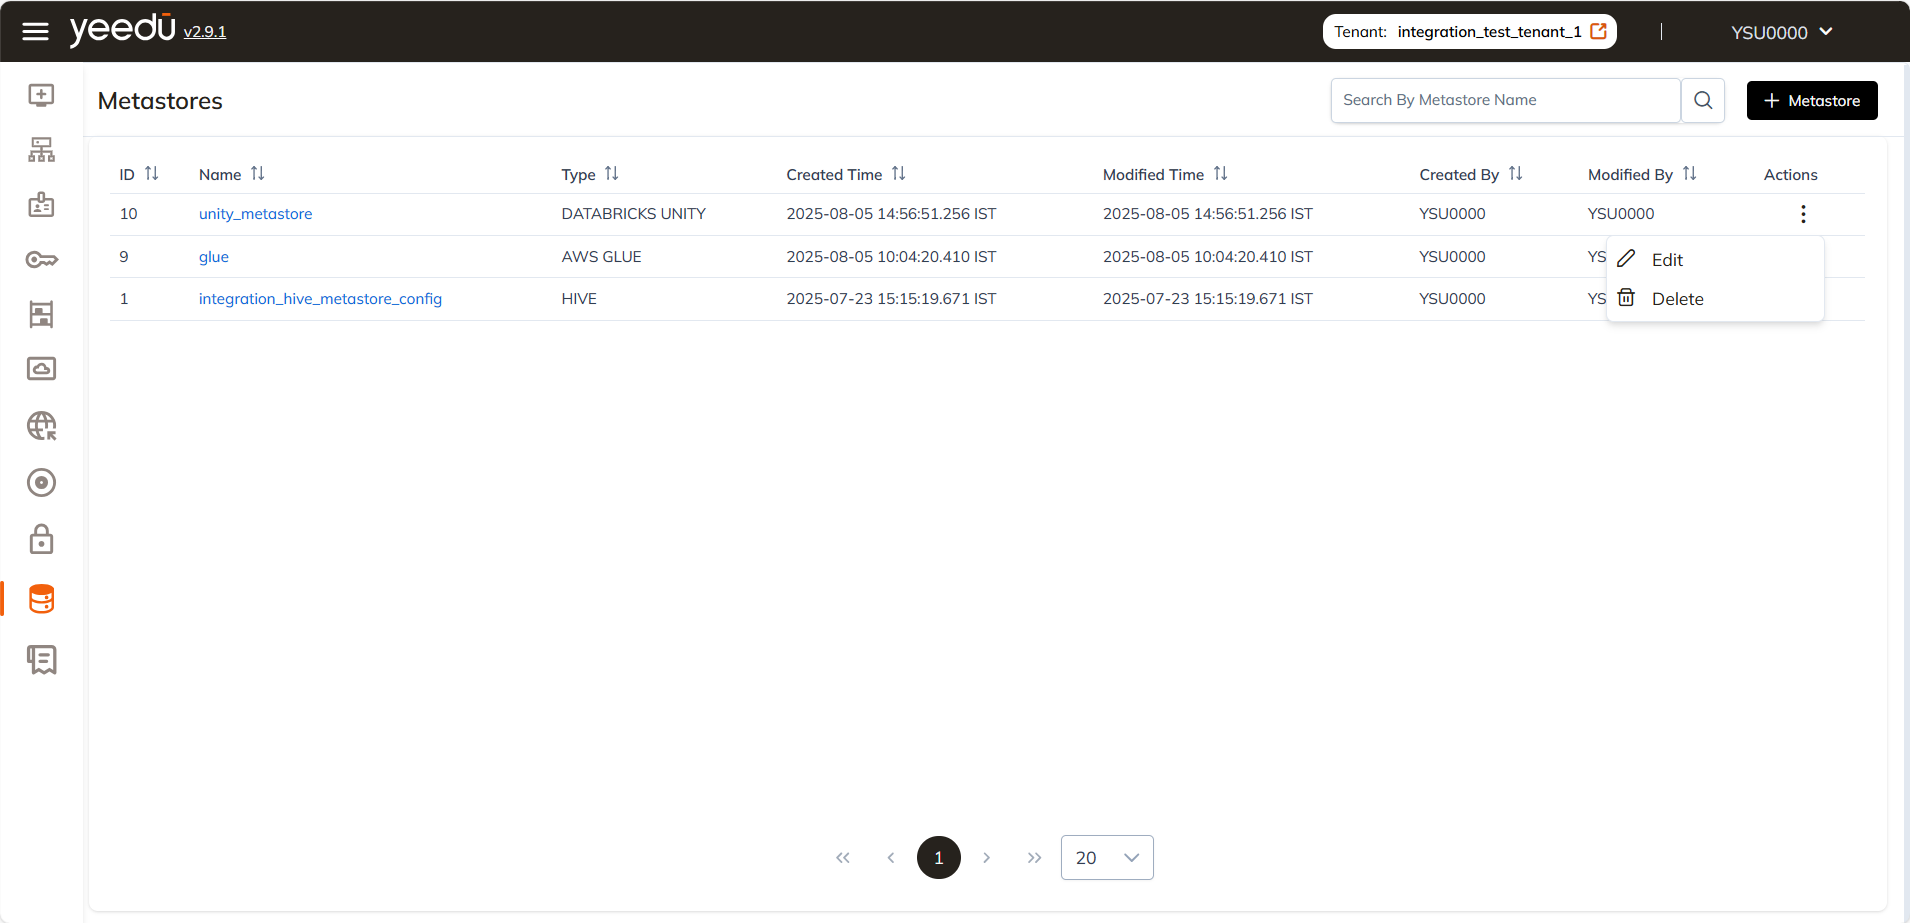Go to the next page arrow
1910x923 pixels.
986,858
